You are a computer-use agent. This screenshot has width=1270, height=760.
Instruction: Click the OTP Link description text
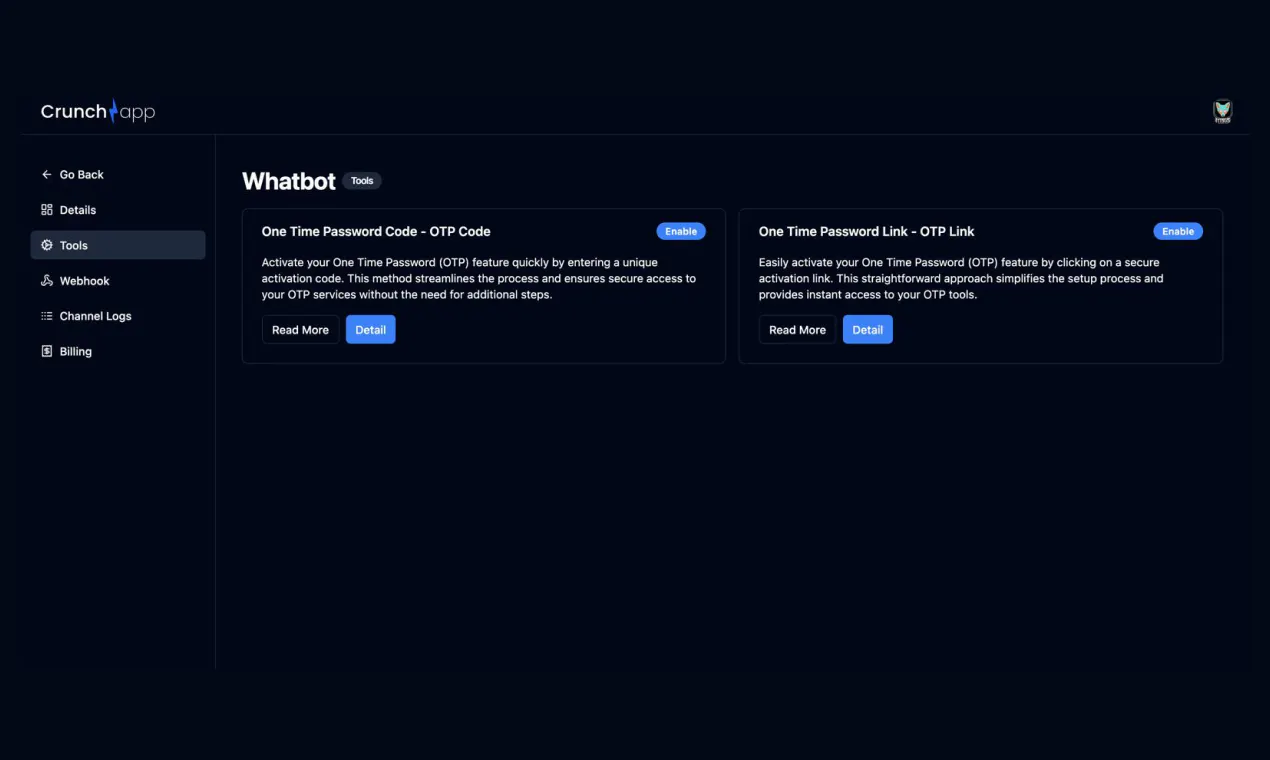pos(961,279)
